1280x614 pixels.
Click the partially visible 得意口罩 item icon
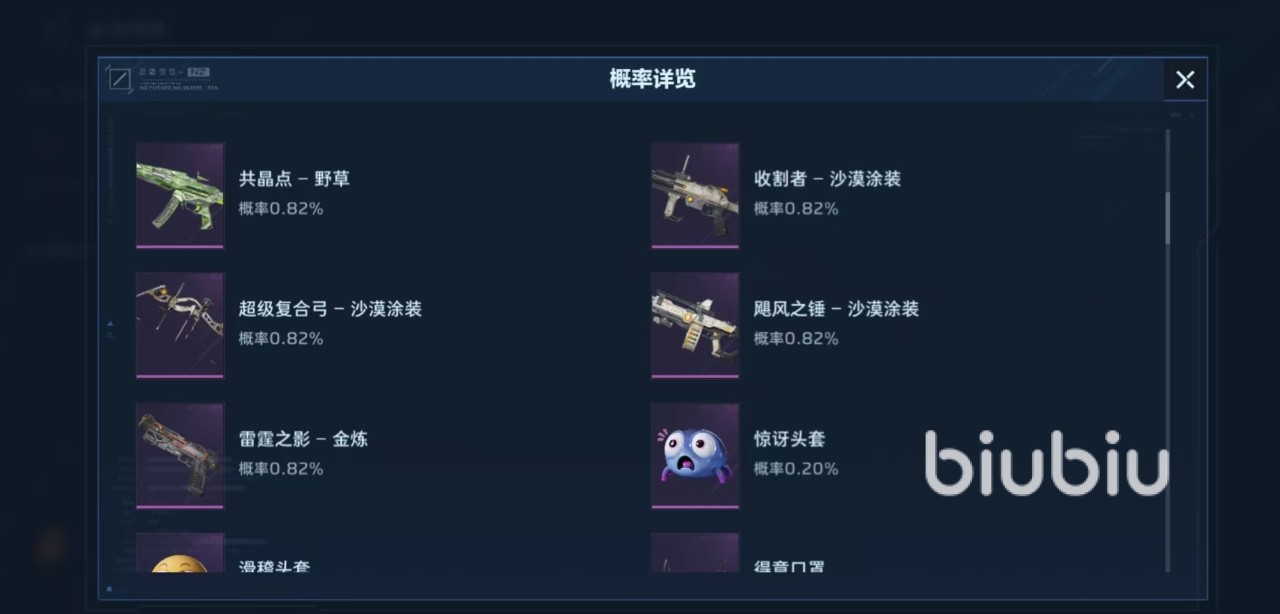(695, 553)
